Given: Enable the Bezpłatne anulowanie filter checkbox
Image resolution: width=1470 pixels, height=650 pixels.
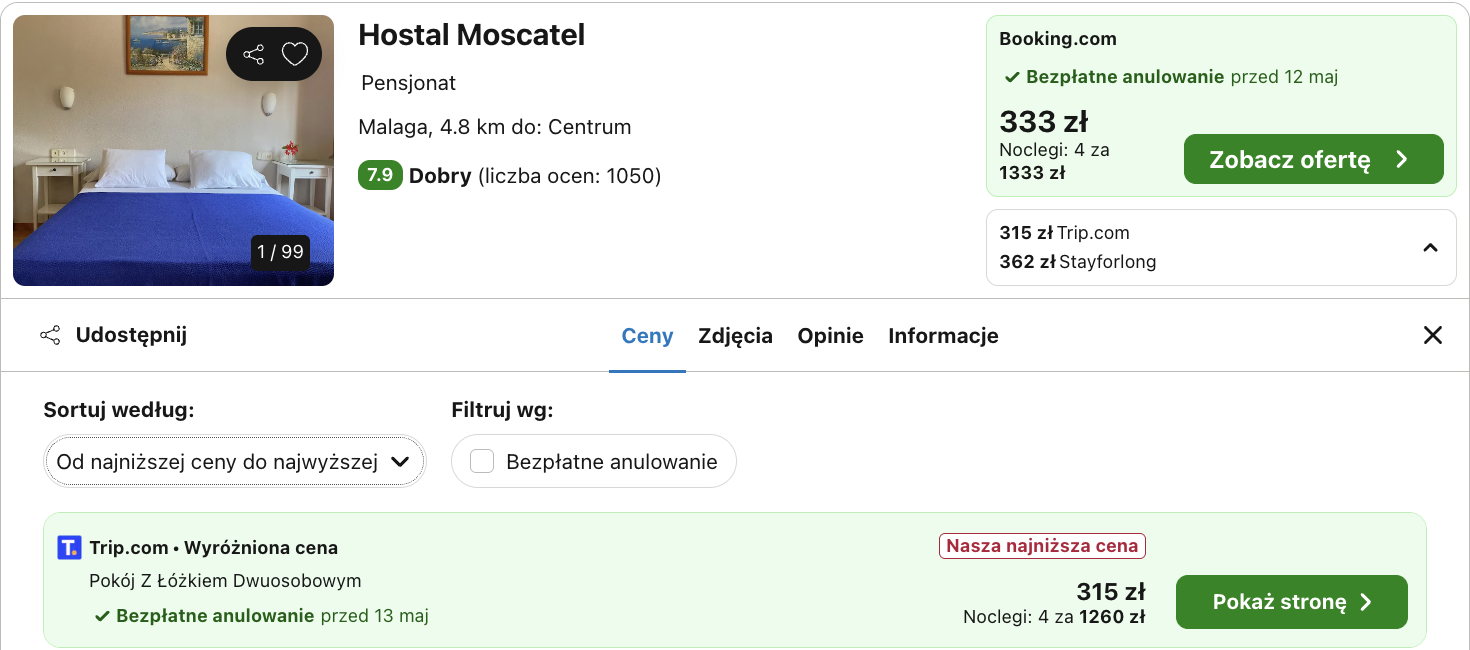Looking at the screenshot, I should pos(482,461).
